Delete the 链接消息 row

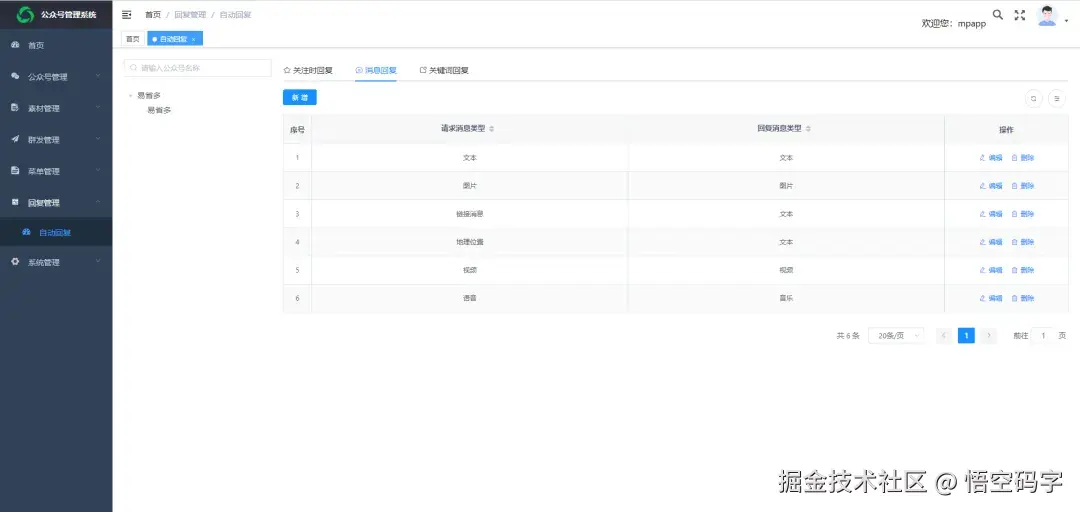[1023, 214]
